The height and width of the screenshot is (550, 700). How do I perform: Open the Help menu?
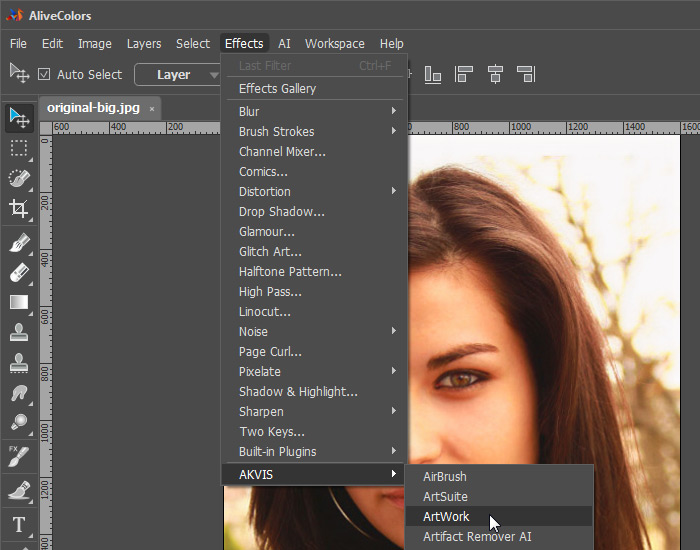point(392,43)
